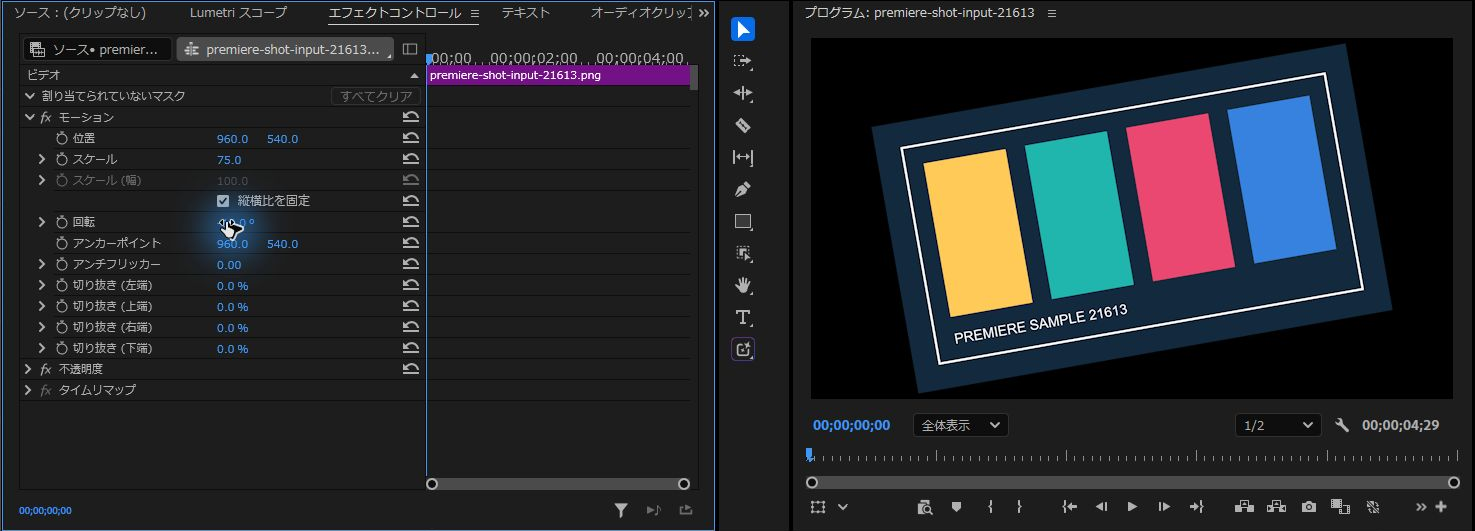This screenshot has width=1475, height=531.
Task: Switch to ソース: (クリップなし) tab
Action: (x=79, y=13)
